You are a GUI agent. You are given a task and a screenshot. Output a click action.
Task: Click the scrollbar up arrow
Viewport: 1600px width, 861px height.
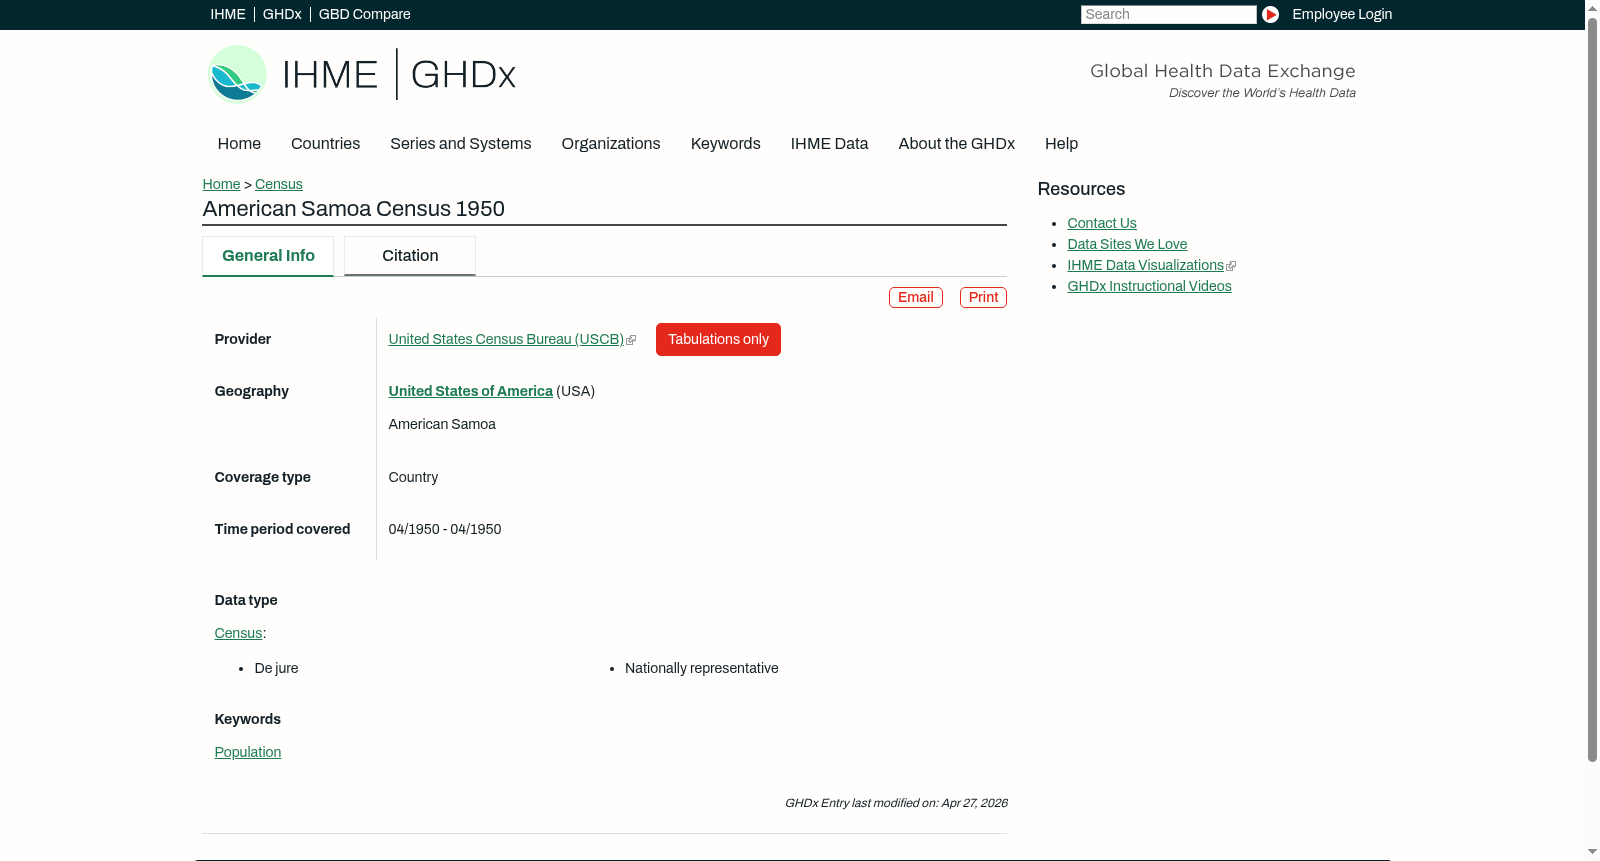(x=1592, y=7)
